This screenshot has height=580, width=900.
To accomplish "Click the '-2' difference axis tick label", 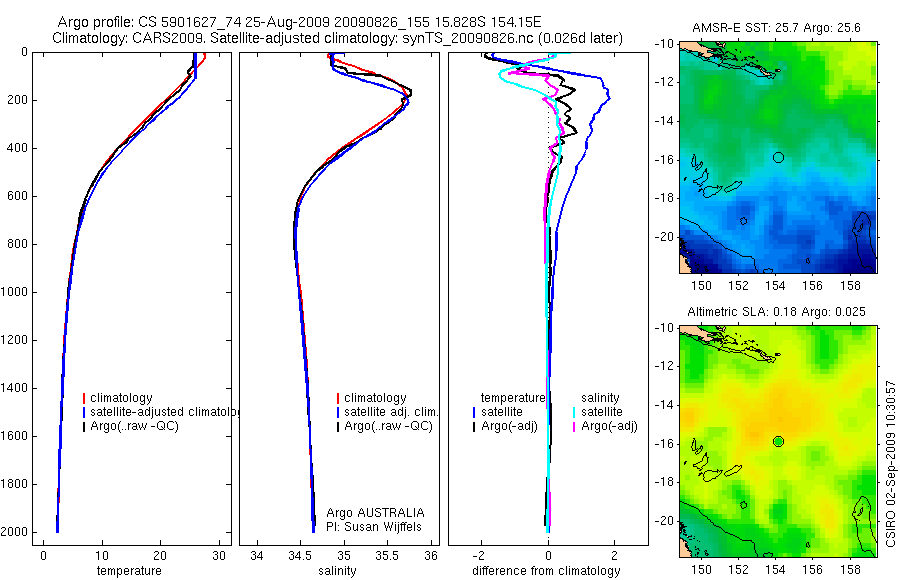I will tap(481, 556).
